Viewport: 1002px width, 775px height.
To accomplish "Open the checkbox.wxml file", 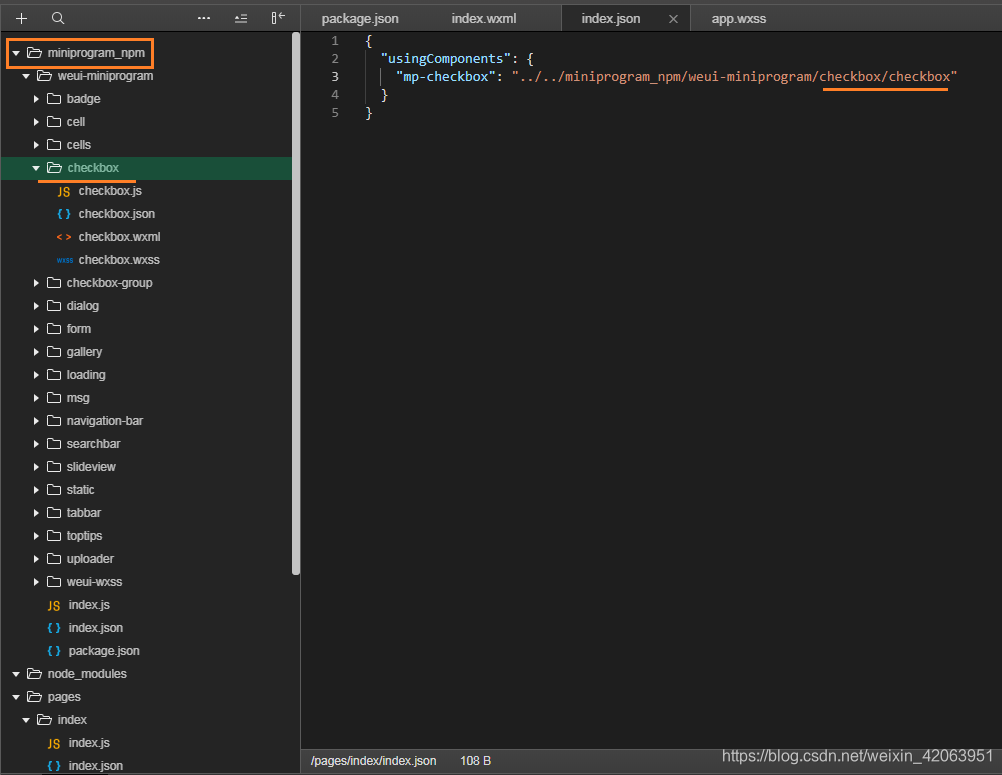I will click(119, 237).
